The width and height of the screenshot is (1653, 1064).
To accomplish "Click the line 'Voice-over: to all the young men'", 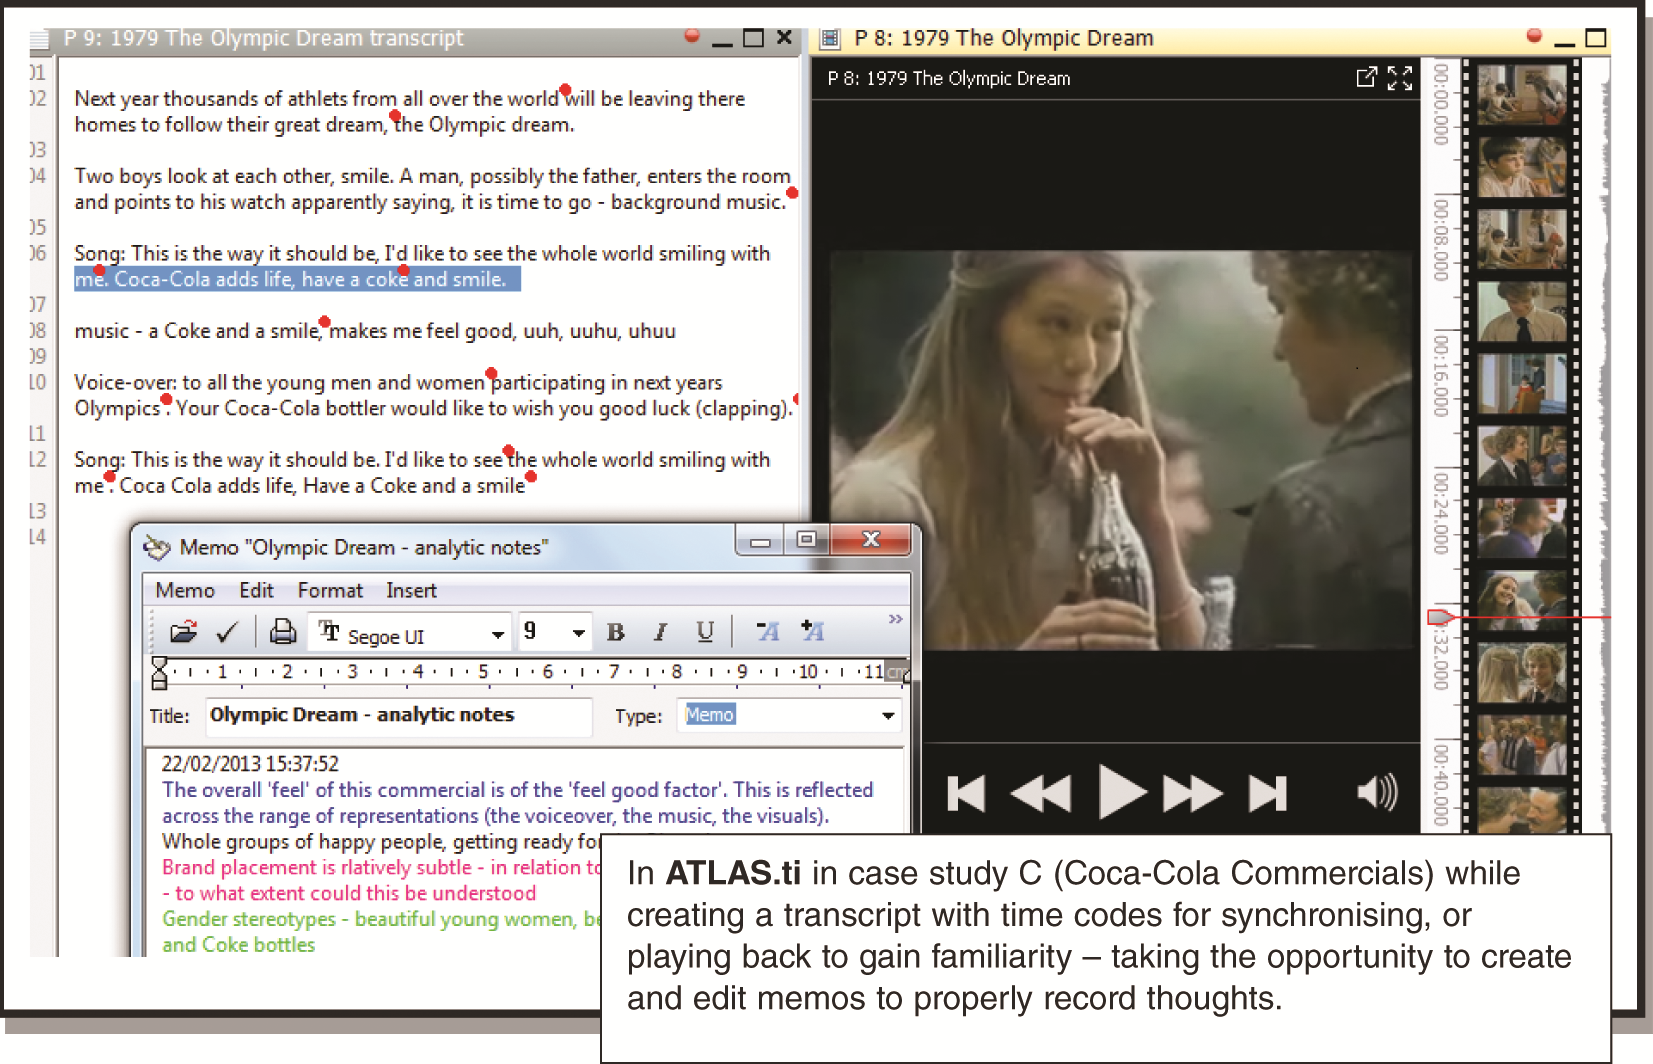I will click(398, 382).
